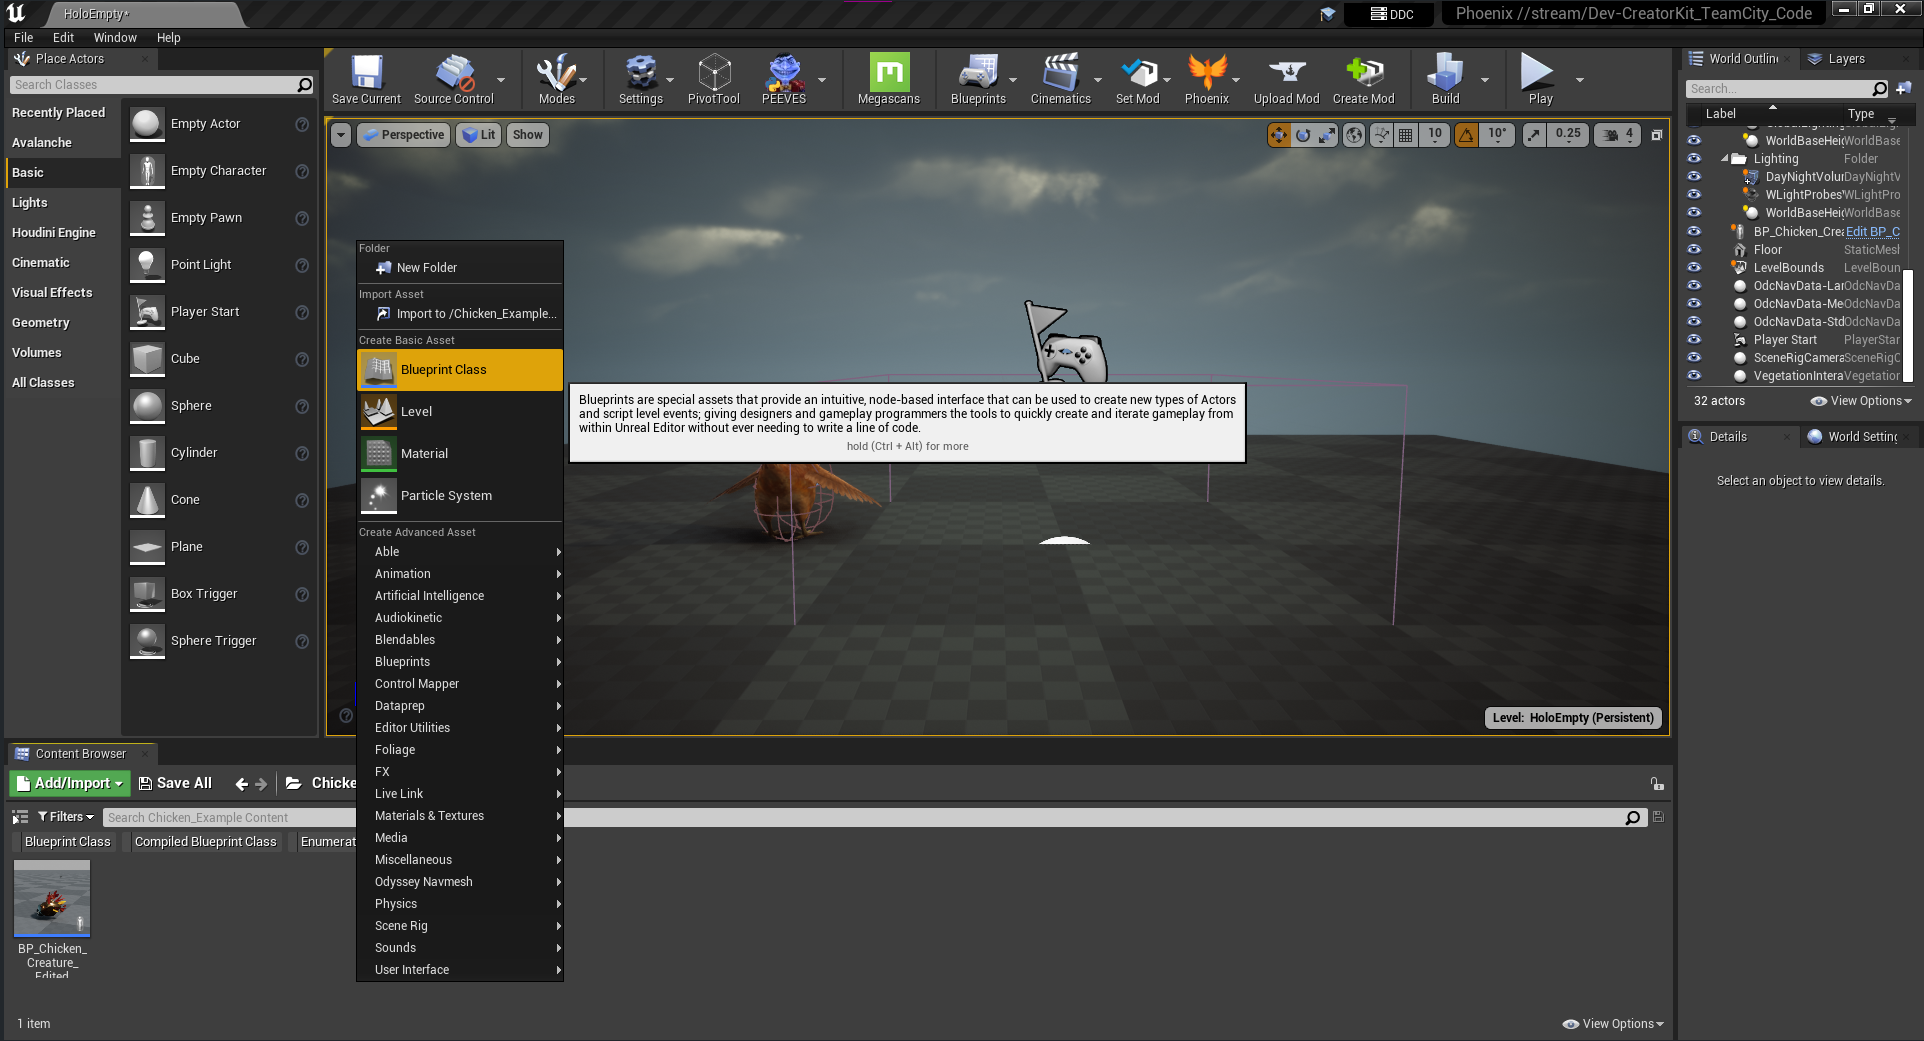Click the Point Light help icon
Viewport: 1924px width, 1041px height.
[302, 265]
